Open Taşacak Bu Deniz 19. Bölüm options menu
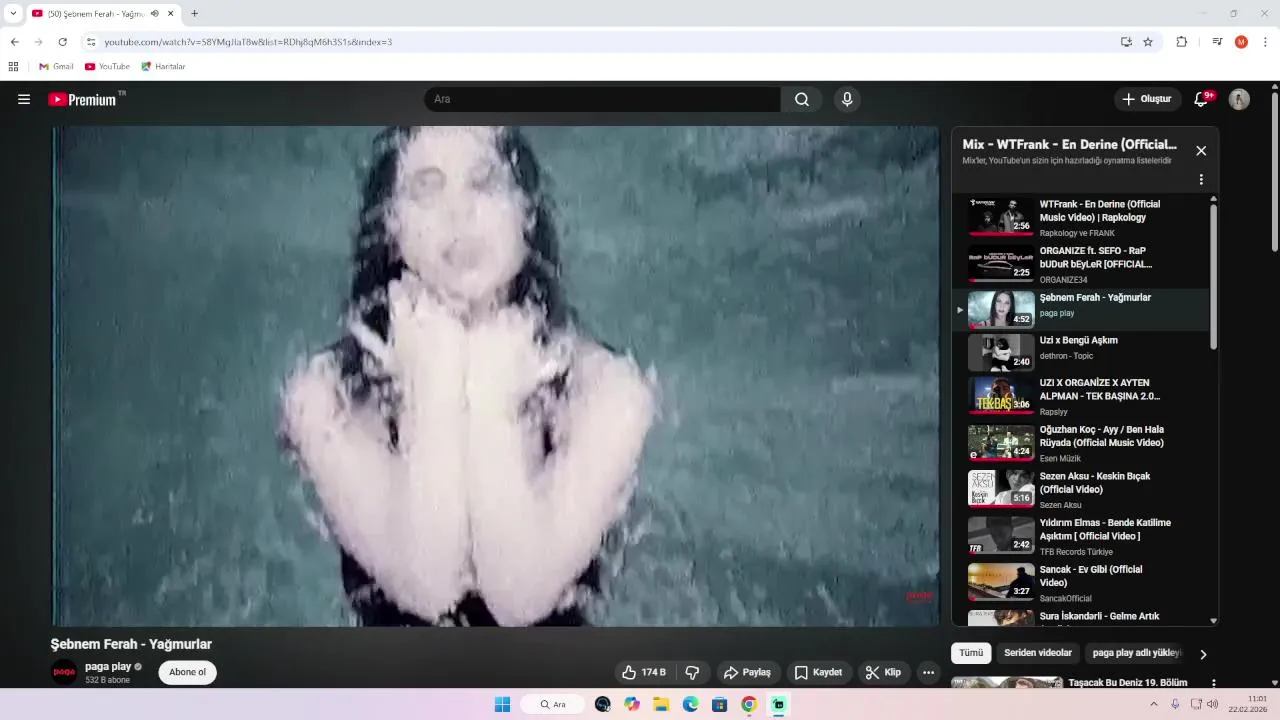Image resolution: width=1280 pixels, height=720 pixels. click(x=1213, y=683)
